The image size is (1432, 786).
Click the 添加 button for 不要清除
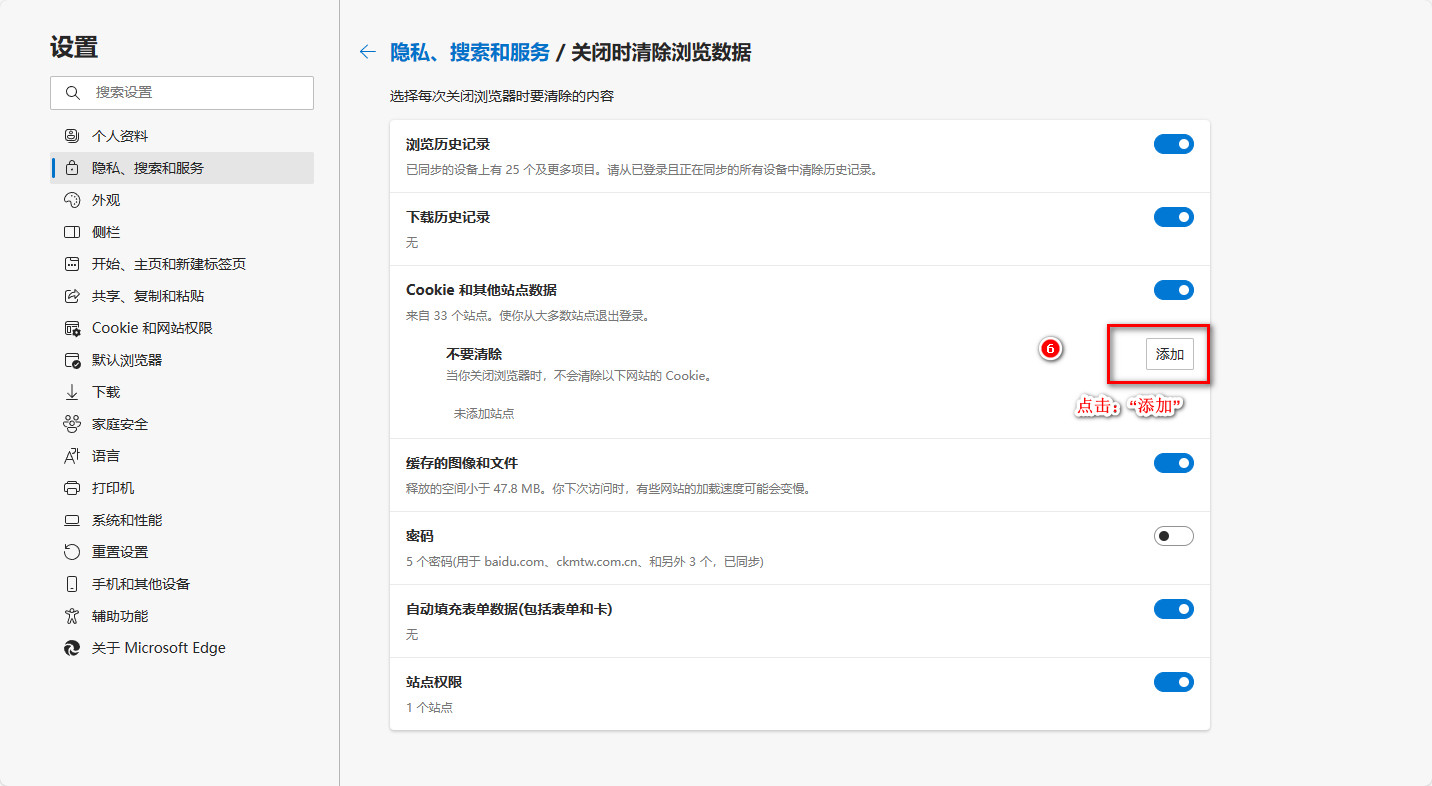(x=1169, y=354)
